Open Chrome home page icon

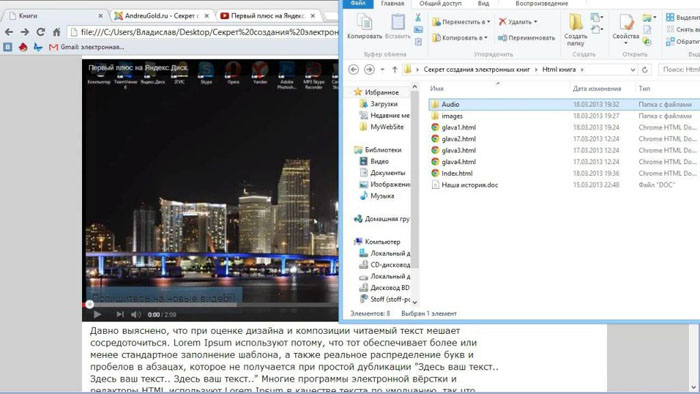point(56,32)
